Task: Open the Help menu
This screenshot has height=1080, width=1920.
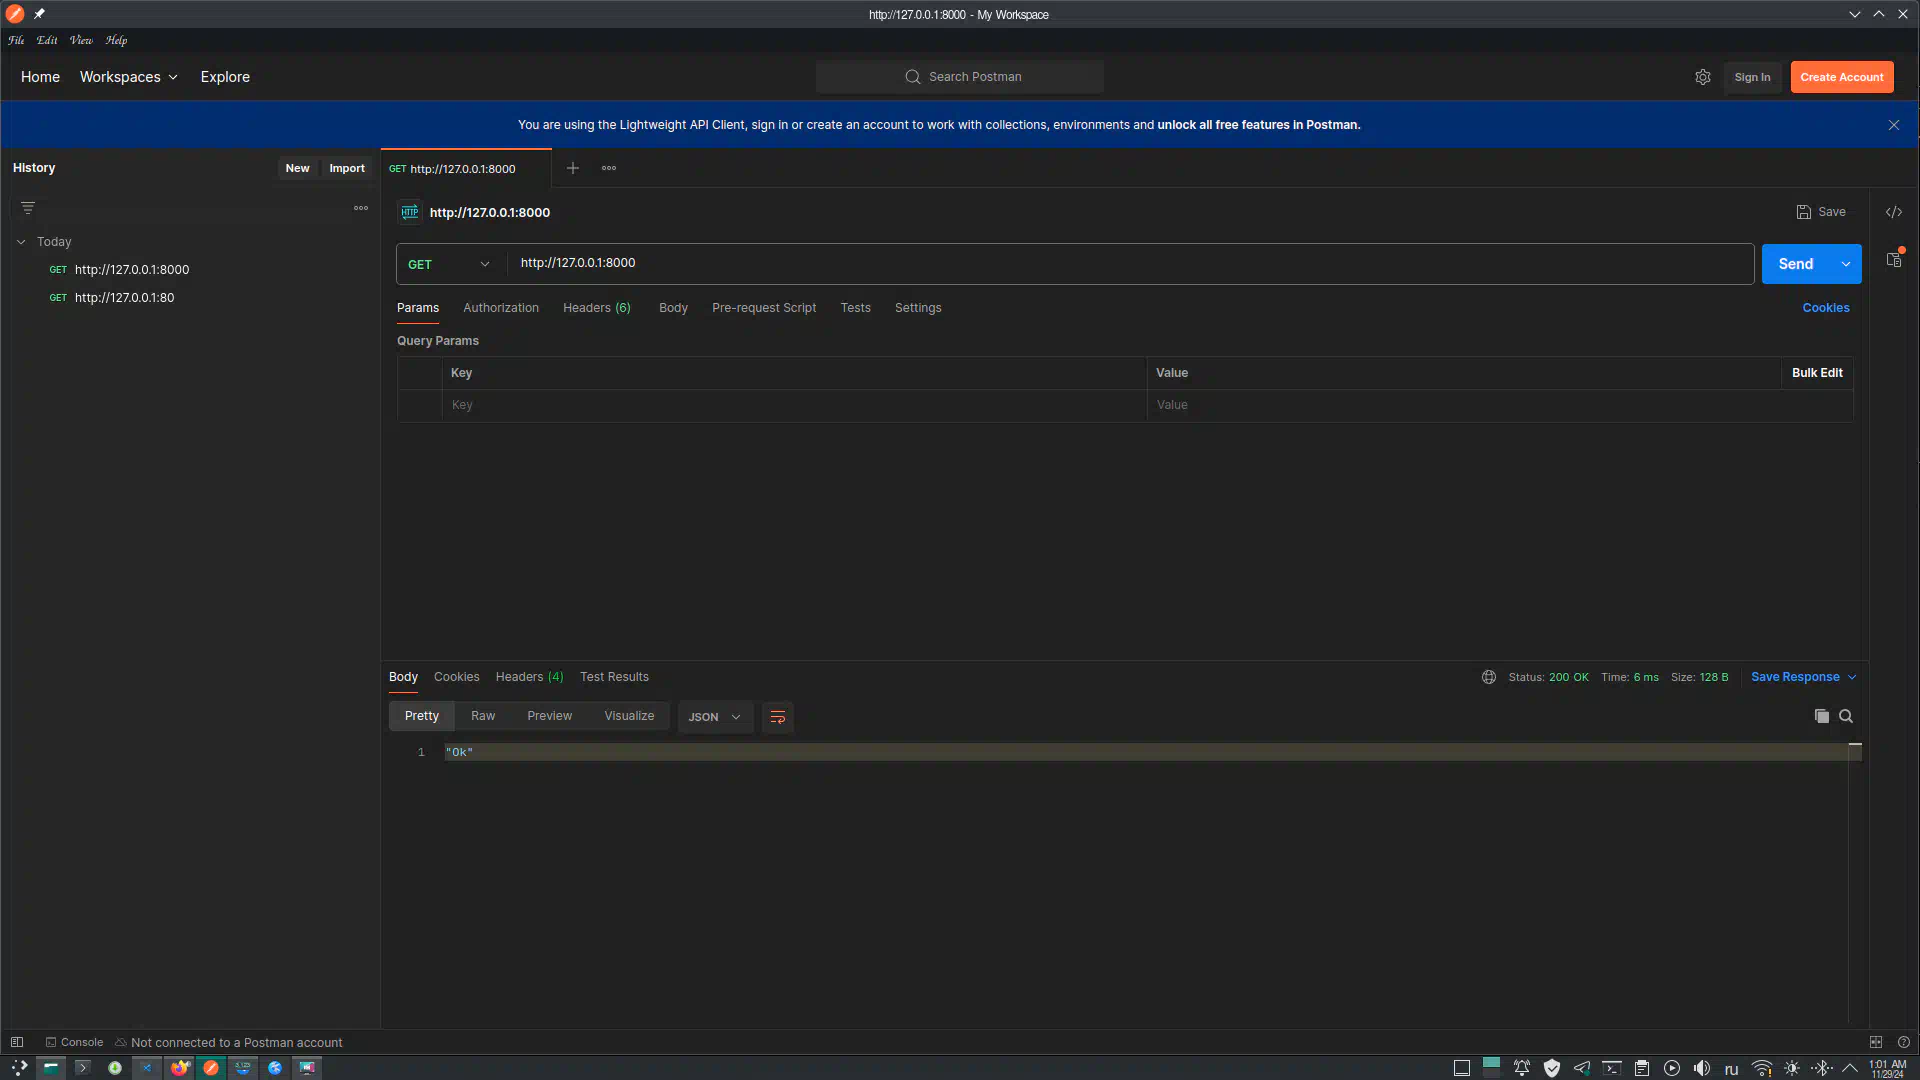Action: [x=116, y=40]
